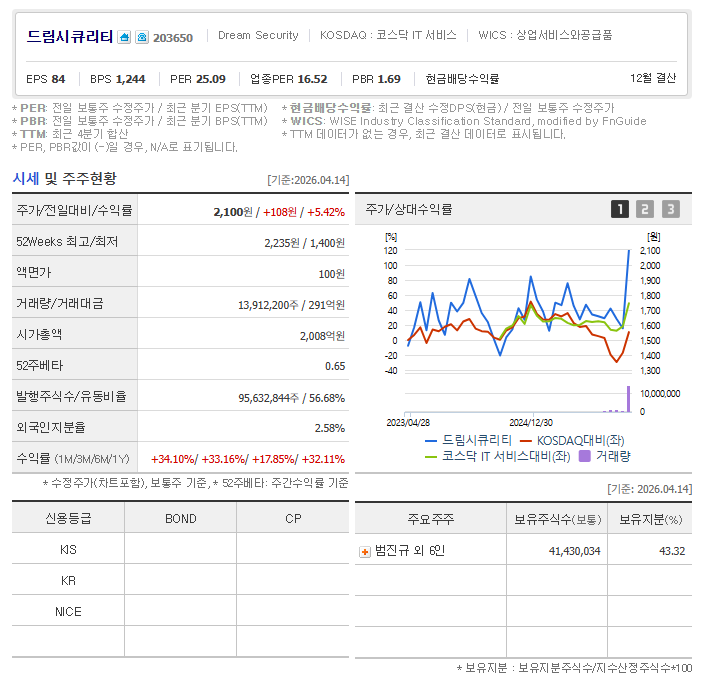Select the red KOSDAQ대비(좌) legend entry
The height and width of the screenshot is (686, 708).
[572, 440]
